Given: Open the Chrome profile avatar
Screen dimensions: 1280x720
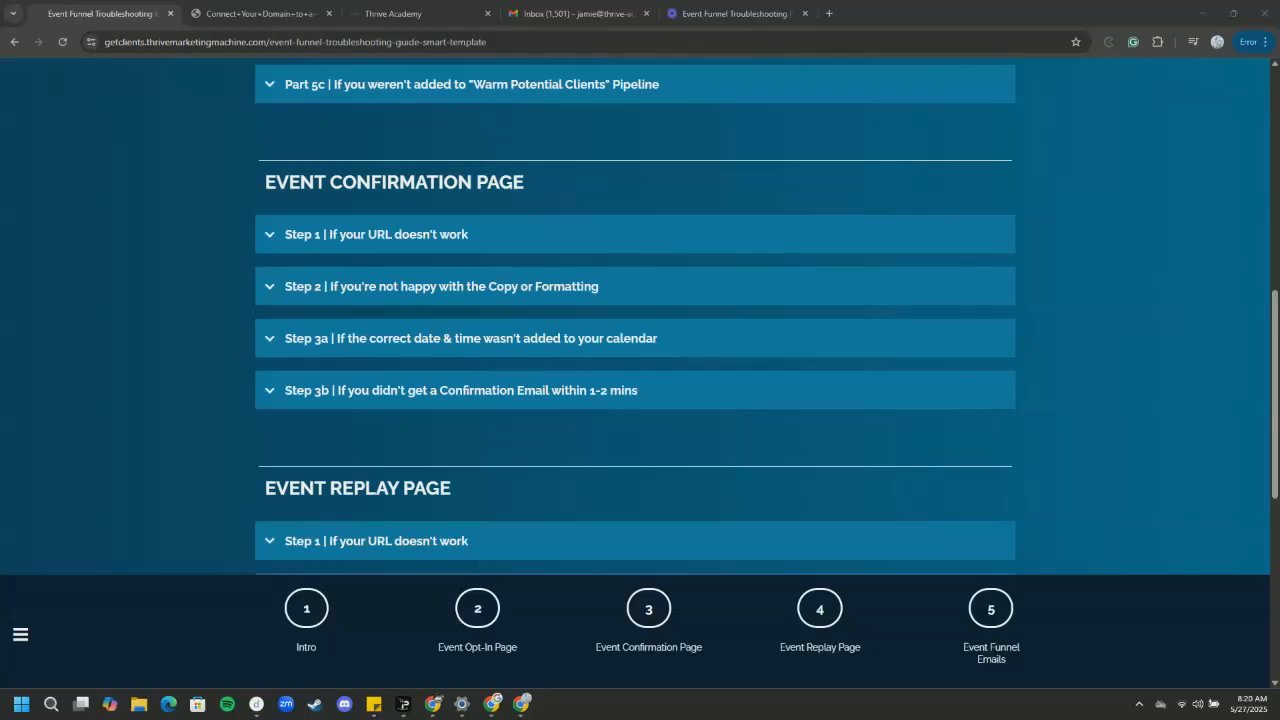Looking at the screenshot, I should click(1217, 42).
